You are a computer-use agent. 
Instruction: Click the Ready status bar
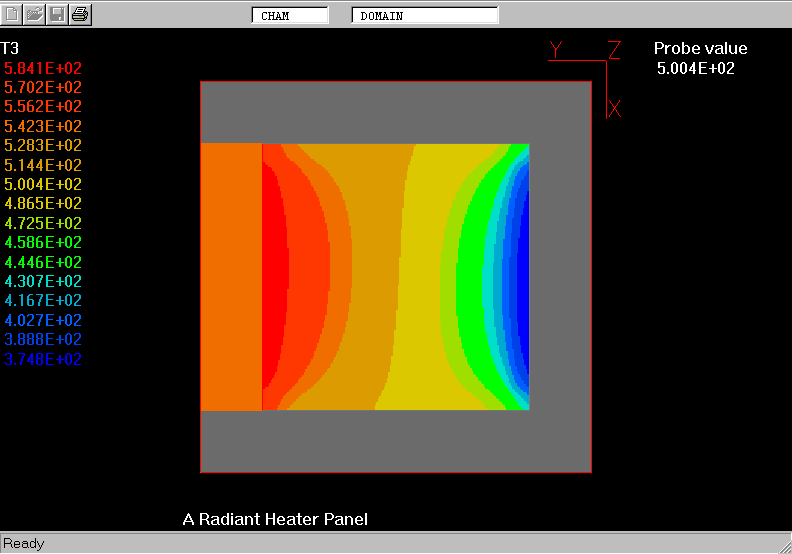coord(24,544)
